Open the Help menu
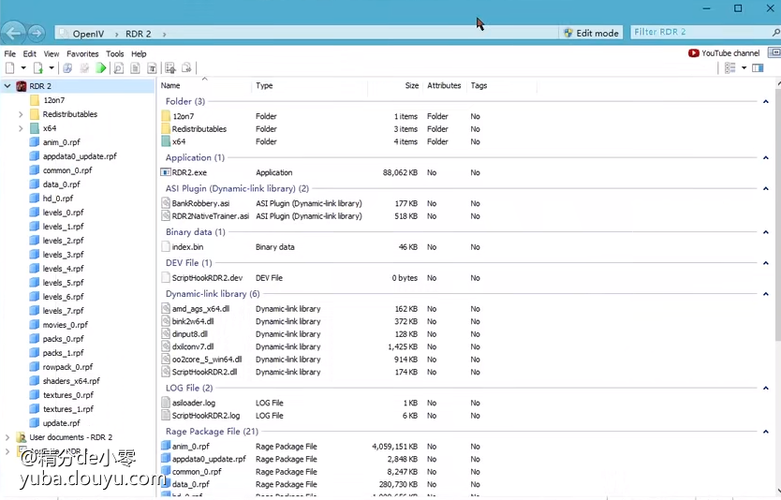The height and width of the screenshot is (500, 781). coord(139,54)
